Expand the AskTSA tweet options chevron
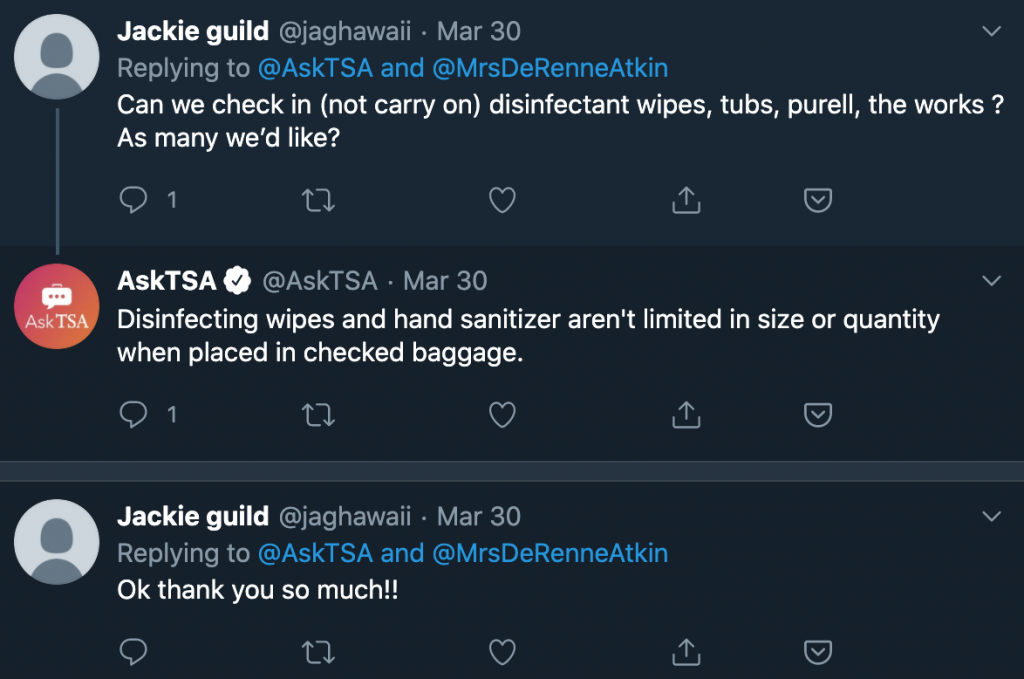 (991, 281)
